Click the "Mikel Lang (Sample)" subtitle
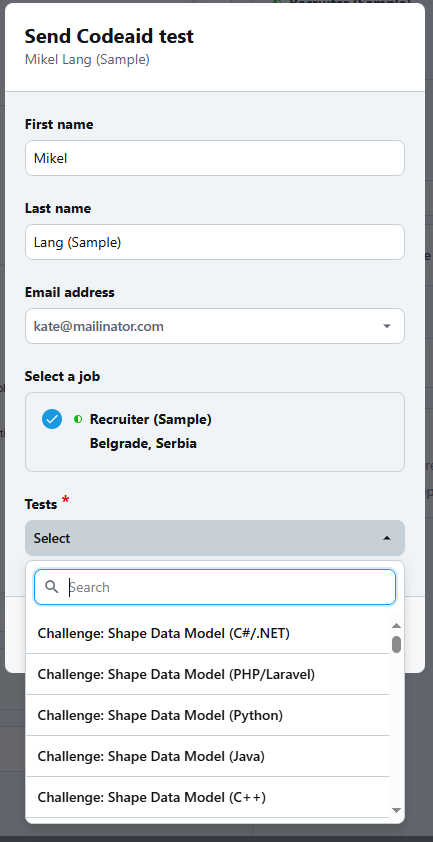The height and width of the screenshot is (842, 433). 87,59
